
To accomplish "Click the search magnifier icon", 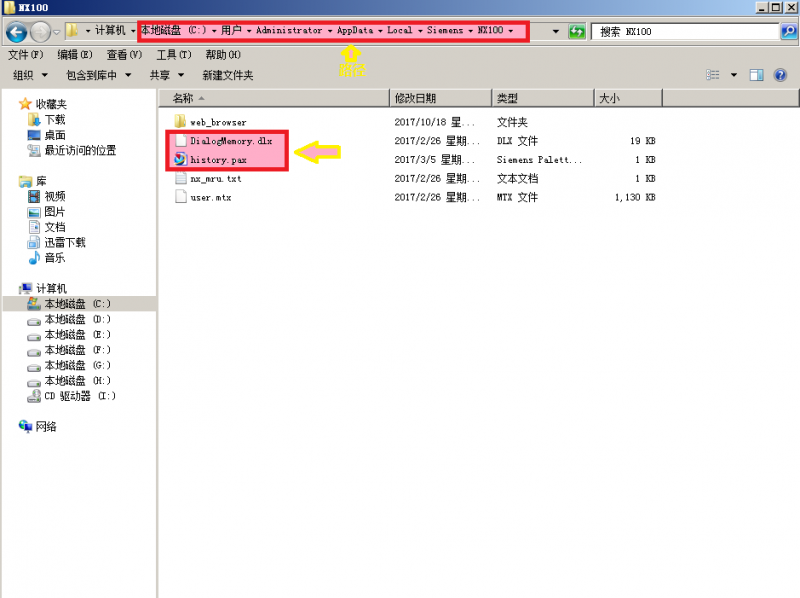I will (788, 32).
